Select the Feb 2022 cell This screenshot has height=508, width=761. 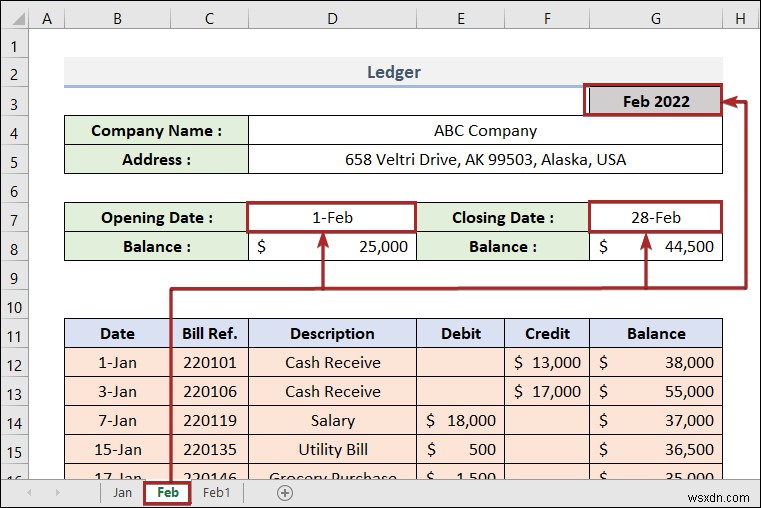point(656,101)
